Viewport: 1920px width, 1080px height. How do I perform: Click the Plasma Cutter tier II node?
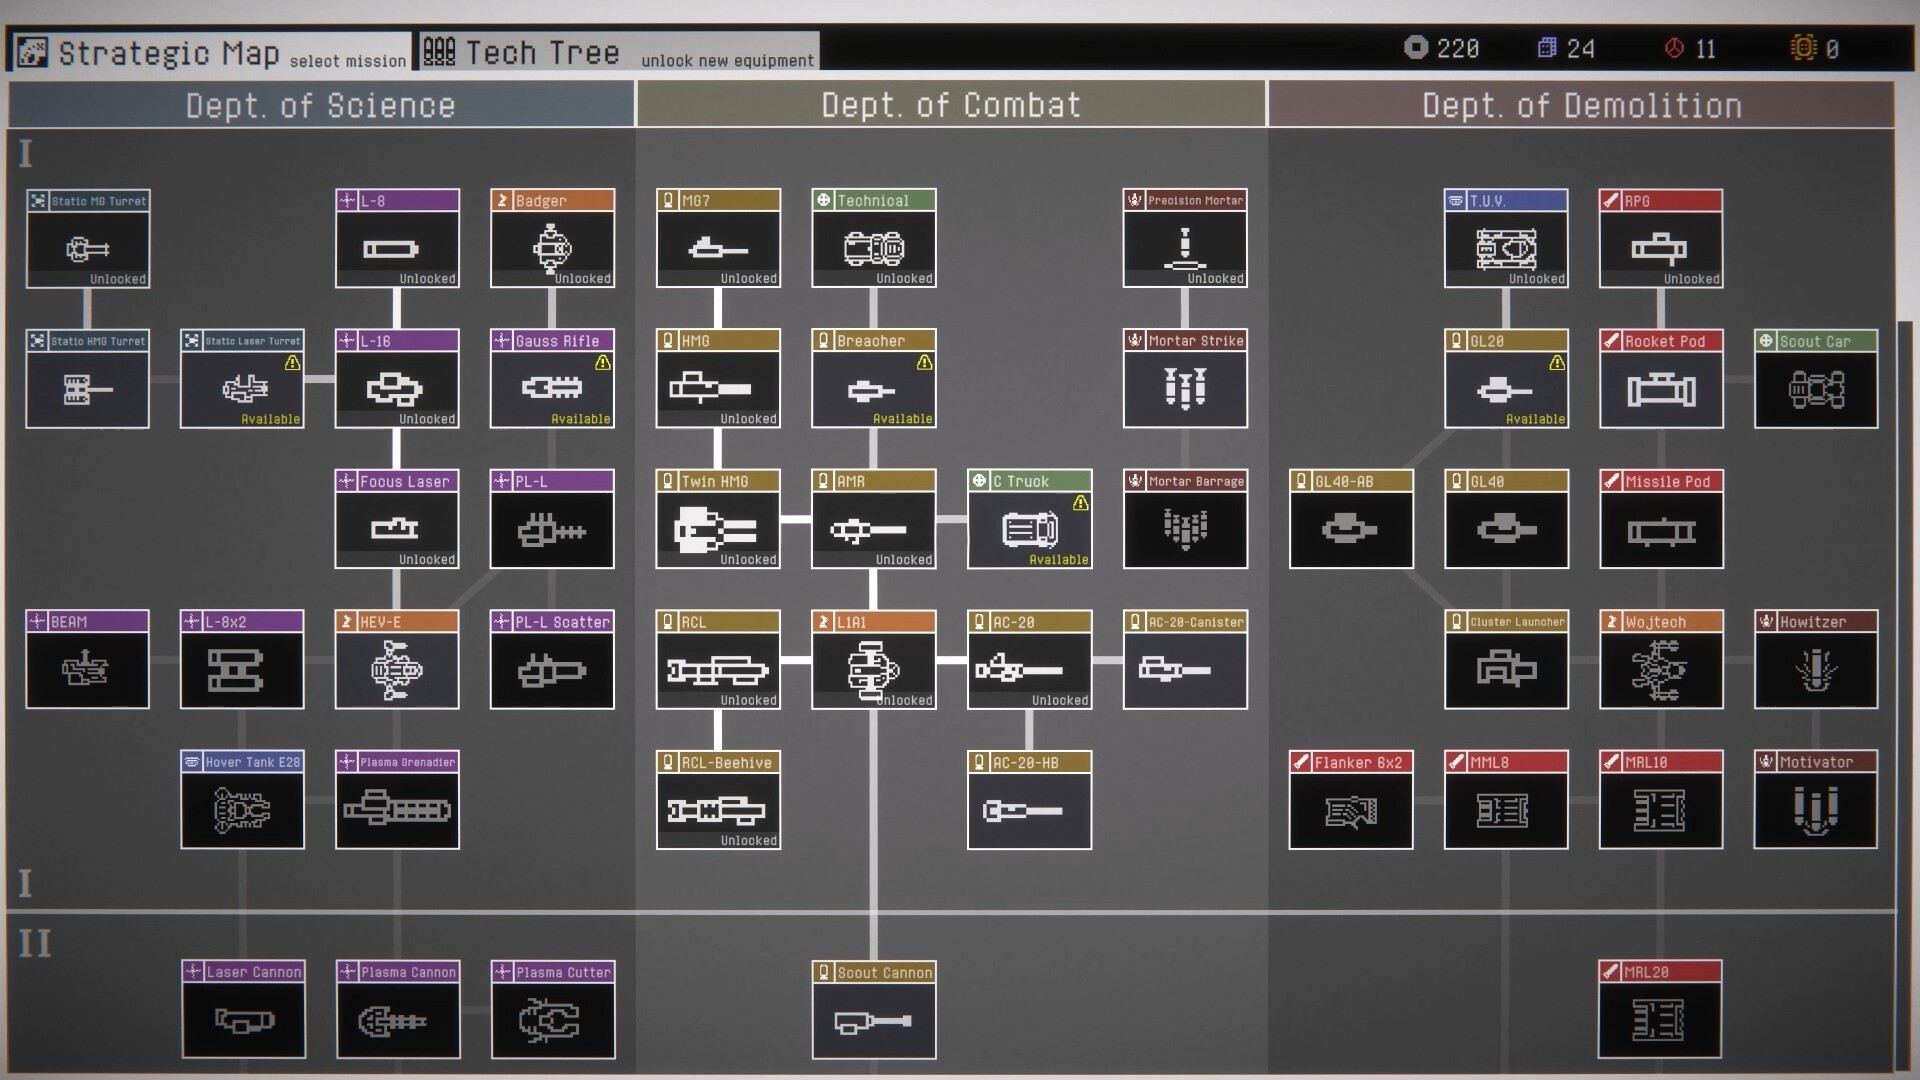(x=552, y=1020)
